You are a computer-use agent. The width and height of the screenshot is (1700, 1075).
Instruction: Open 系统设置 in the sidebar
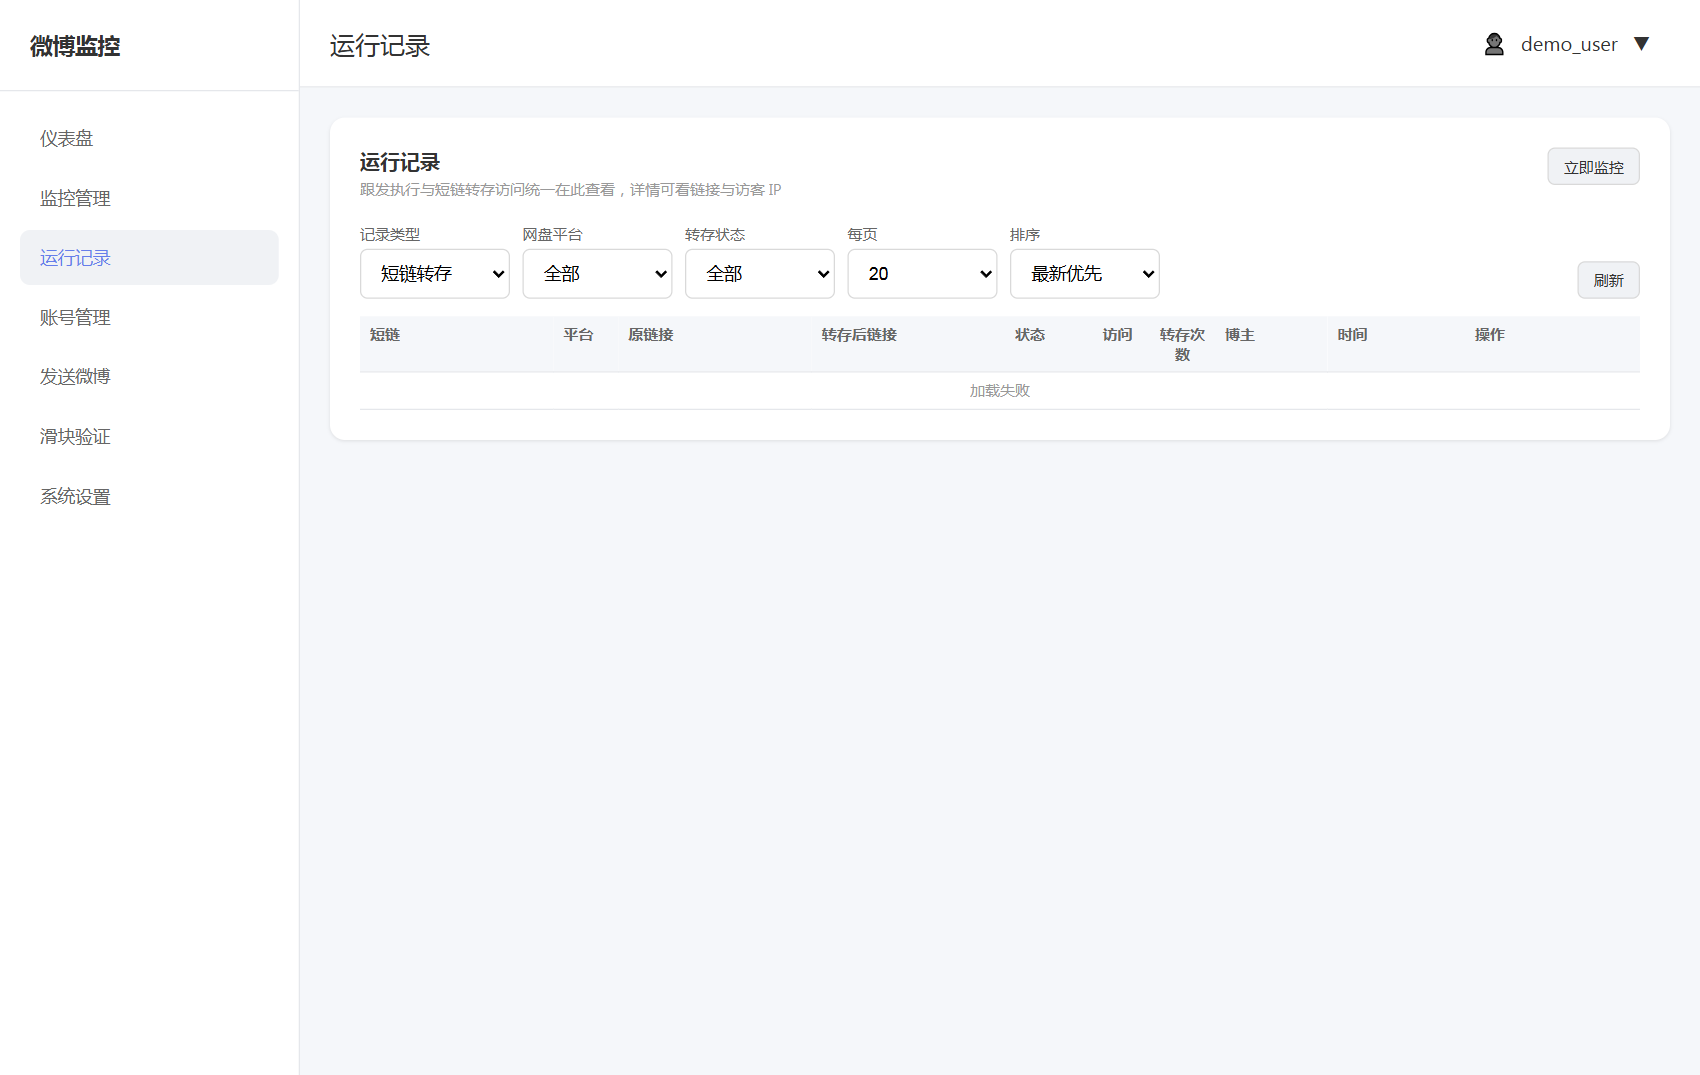click(149, 496)
